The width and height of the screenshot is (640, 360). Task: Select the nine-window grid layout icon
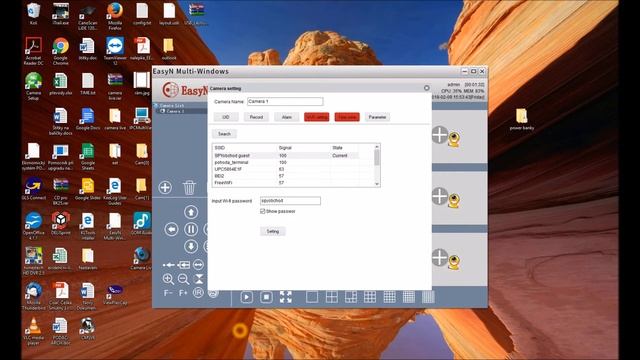pos(370,297)
